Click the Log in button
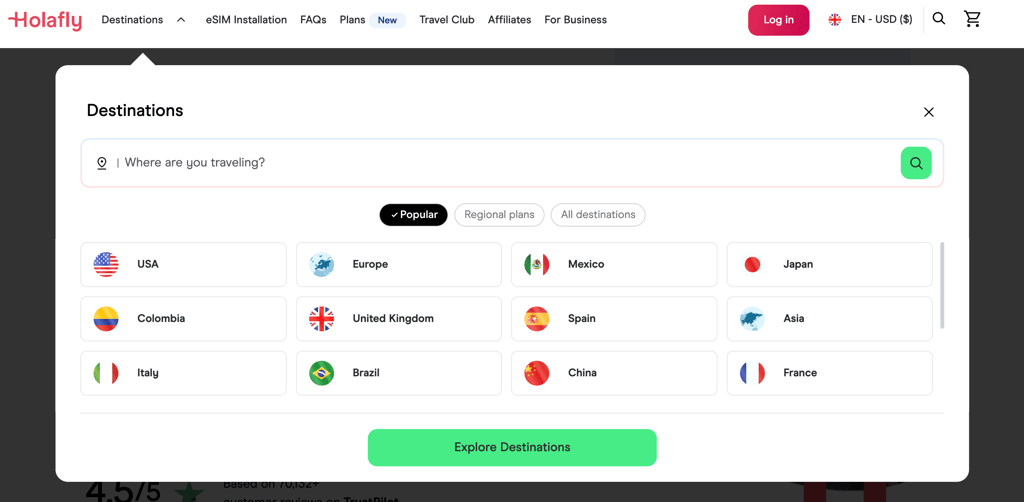This screenshot has height=502, width=1024. 778,20
